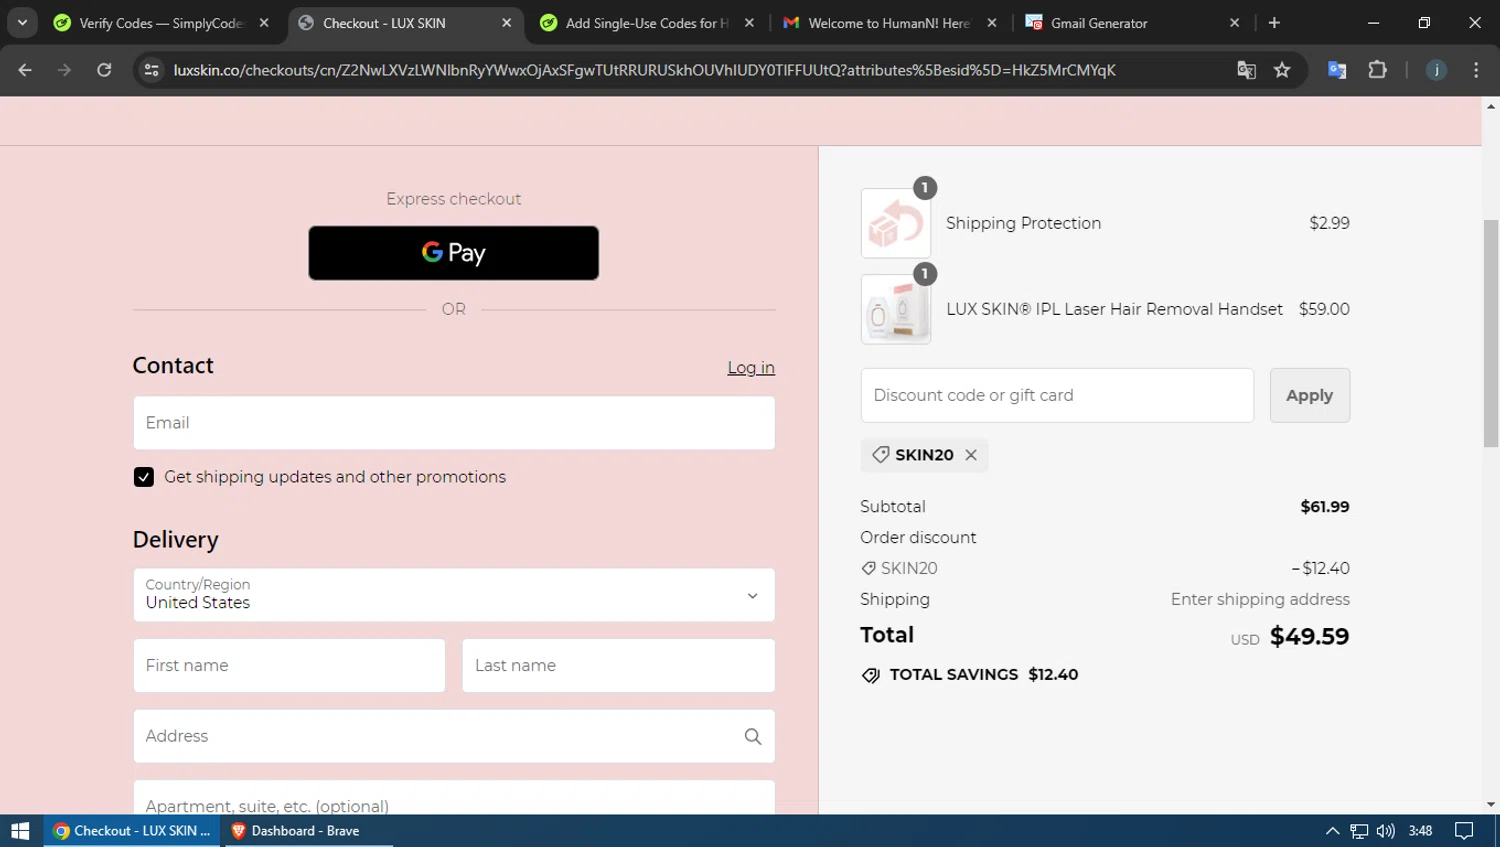This screenshot has height=847, width=1500.
Task: View site information icon in address bar
Action: tap(151, 70)
